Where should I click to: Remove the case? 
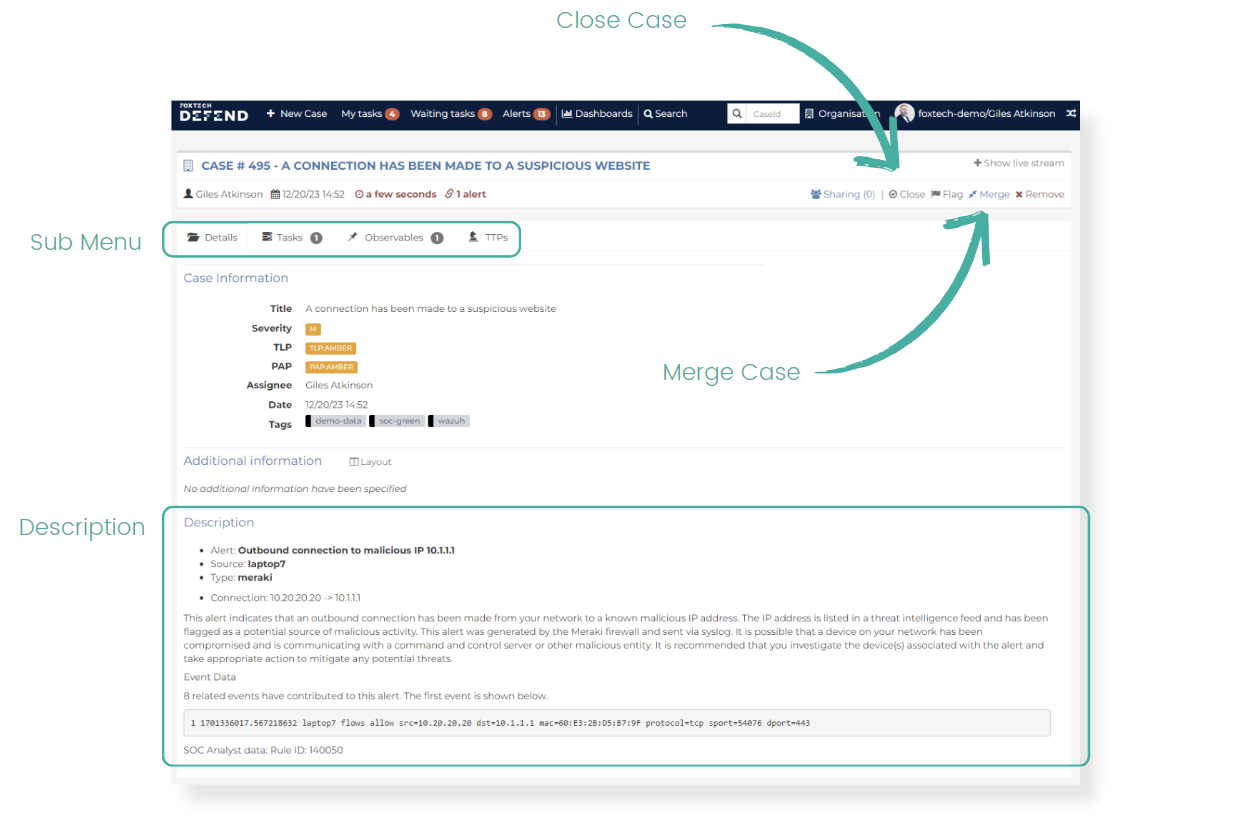[x=1039, y=195]
